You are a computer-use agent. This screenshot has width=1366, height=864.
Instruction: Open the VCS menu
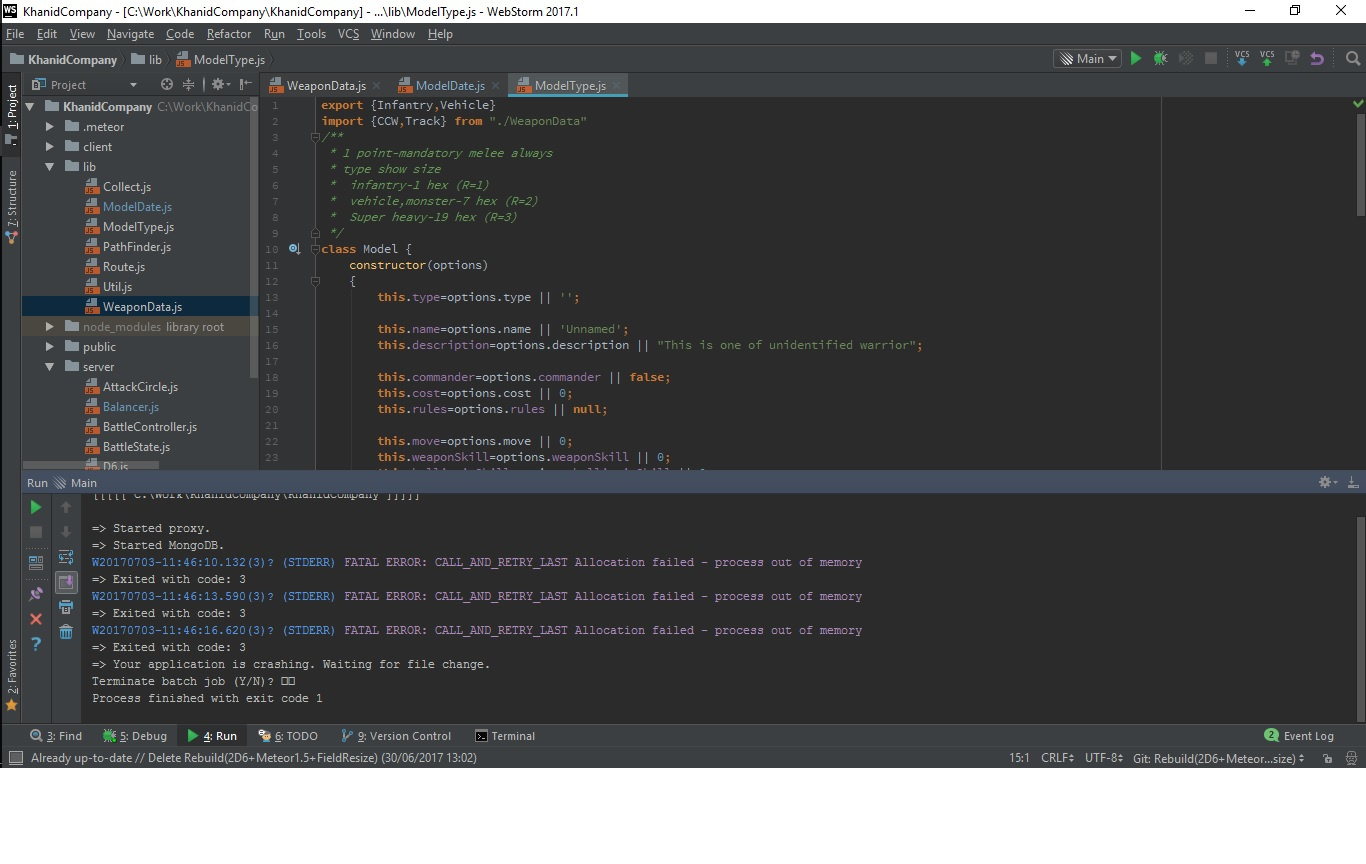[x=348, y=34]
